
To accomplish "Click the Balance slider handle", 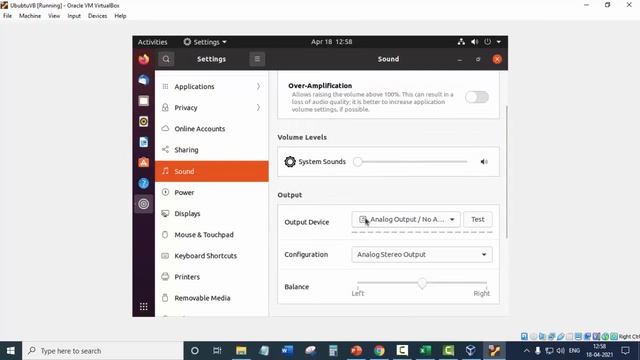I will (422, 283).
